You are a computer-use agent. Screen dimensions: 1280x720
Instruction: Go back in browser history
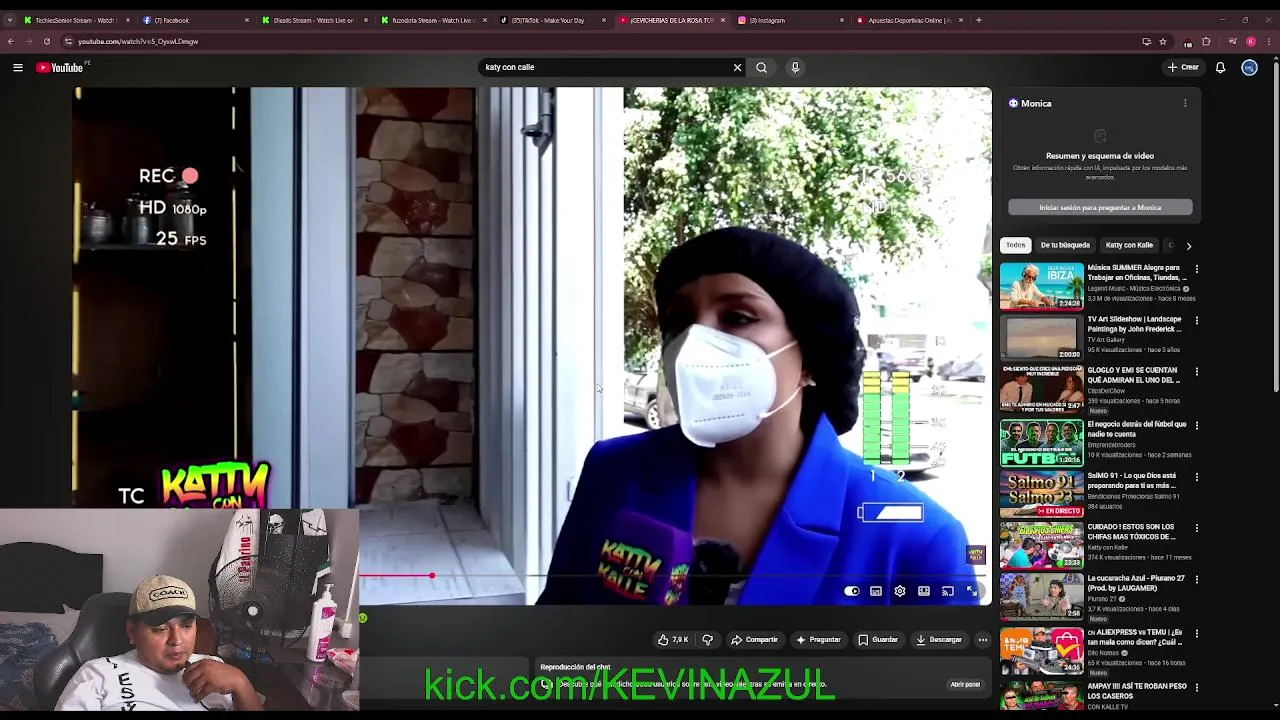[x=10, y=41]
